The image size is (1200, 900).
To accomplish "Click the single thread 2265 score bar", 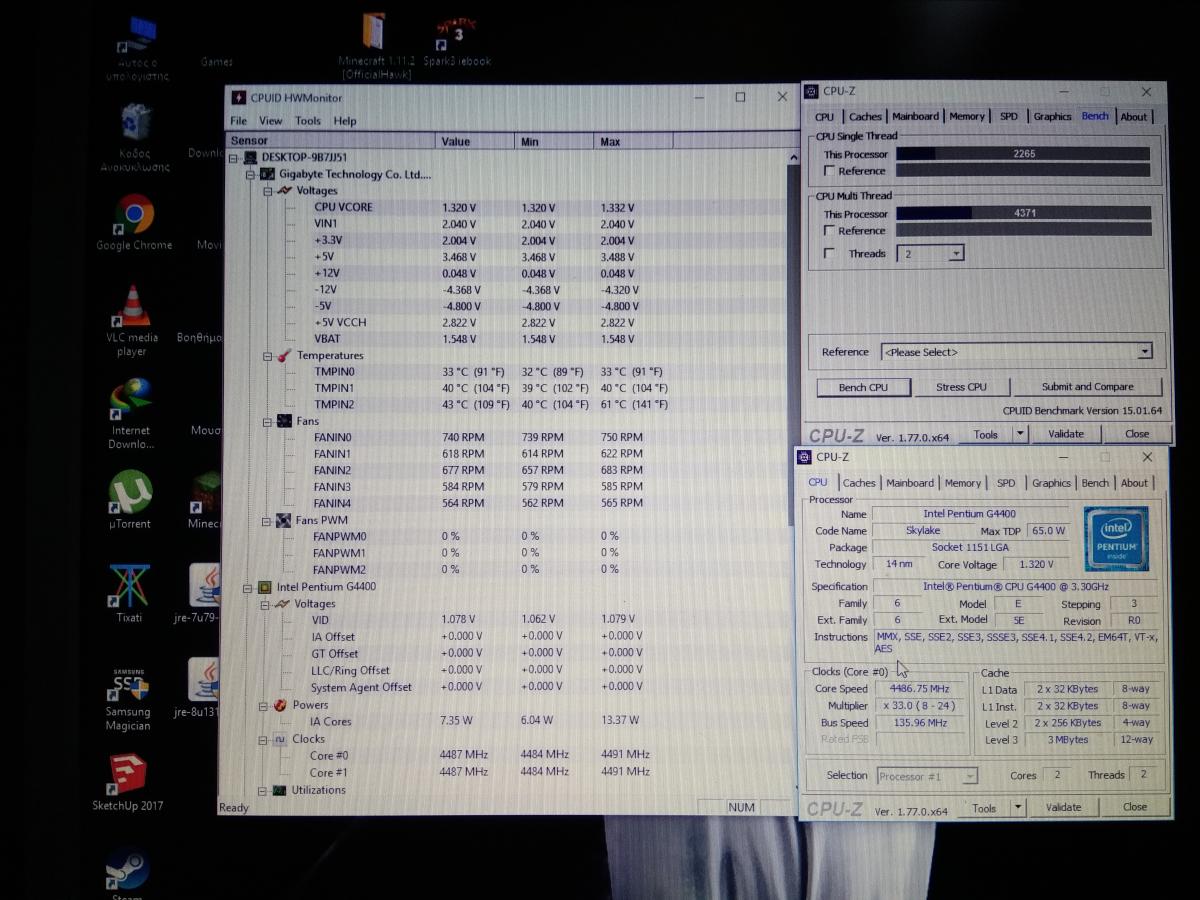I will (x=1023, y=154).
